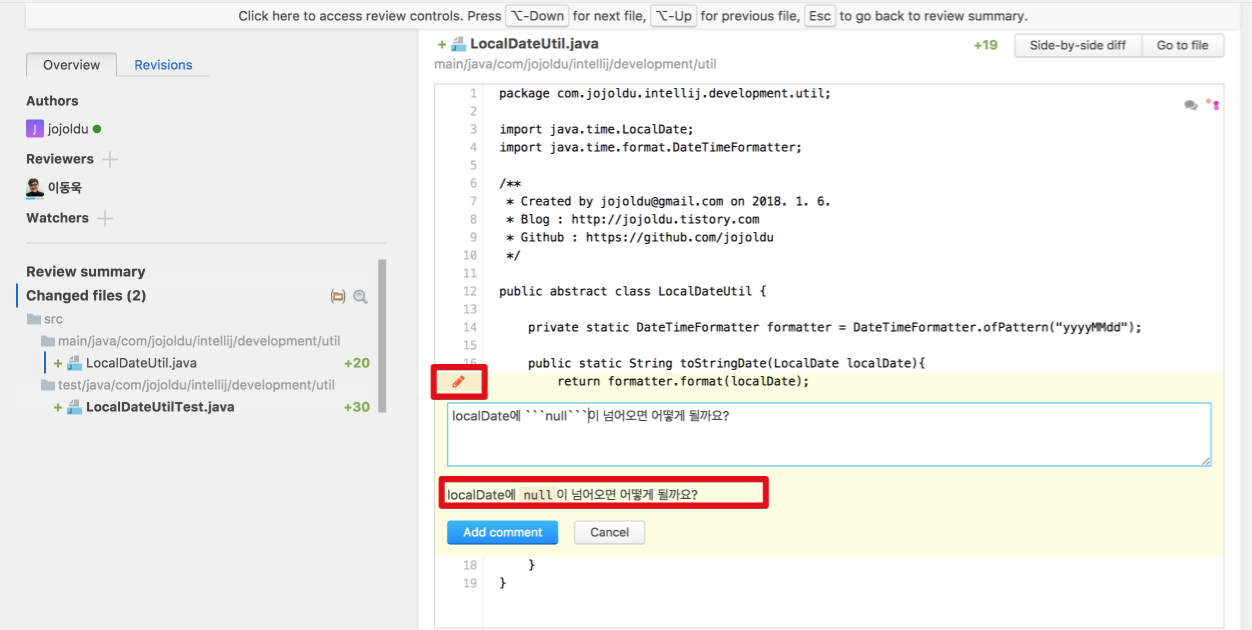Click line number 12 in the gutter
Screen dimensions: 1252x630
[470, 291]
